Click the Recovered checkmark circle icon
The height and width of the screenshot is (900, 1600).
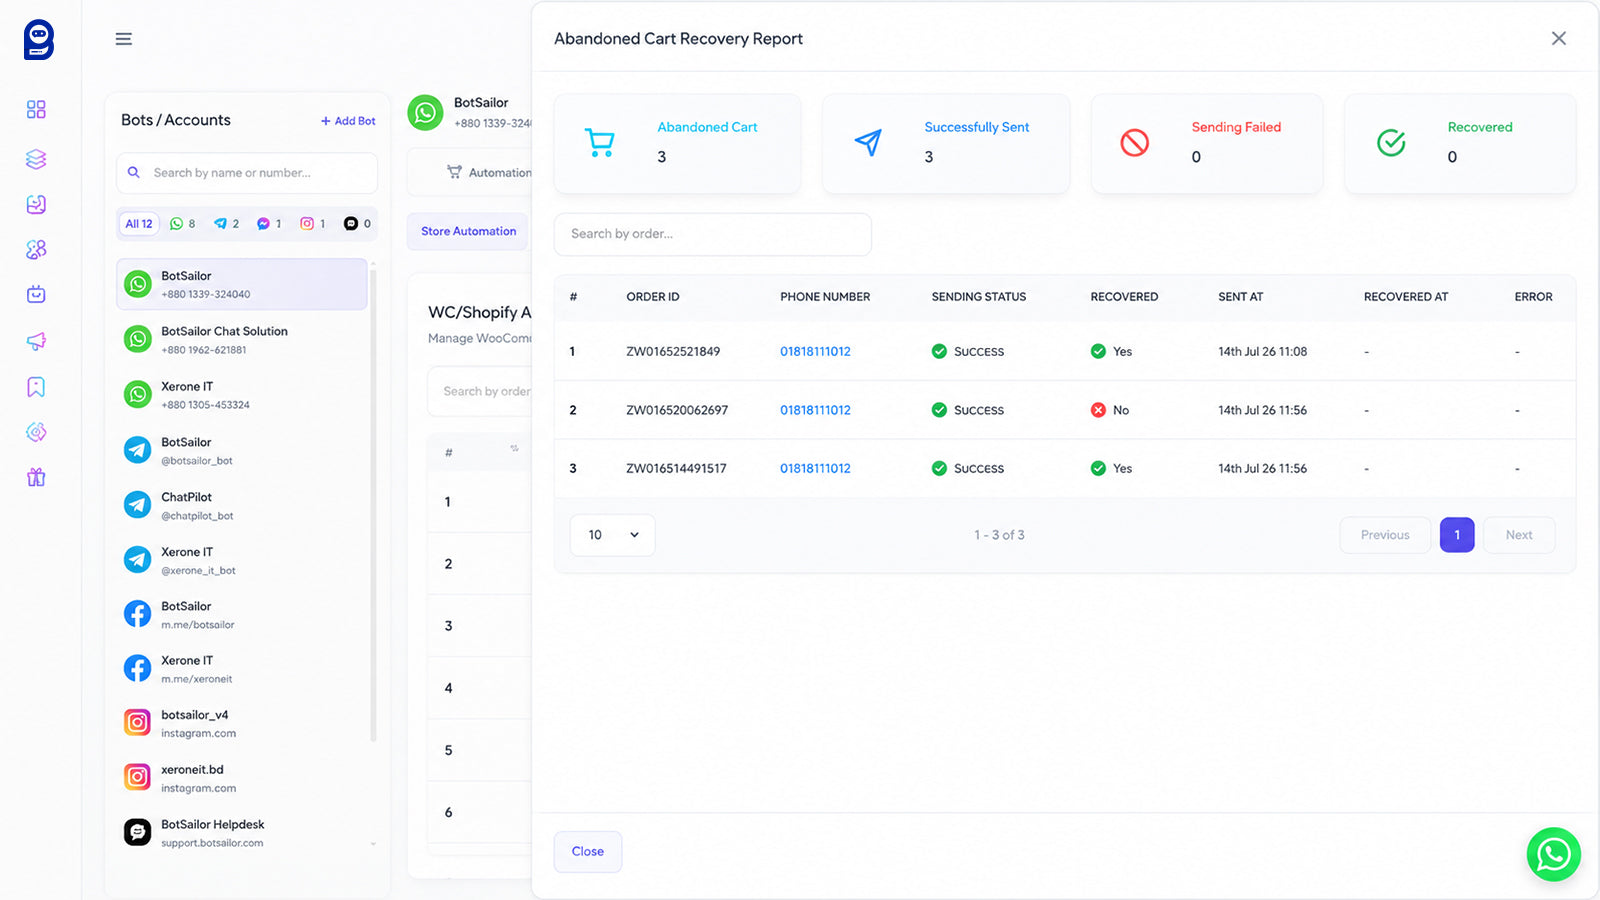click(x=1391, y=143)
